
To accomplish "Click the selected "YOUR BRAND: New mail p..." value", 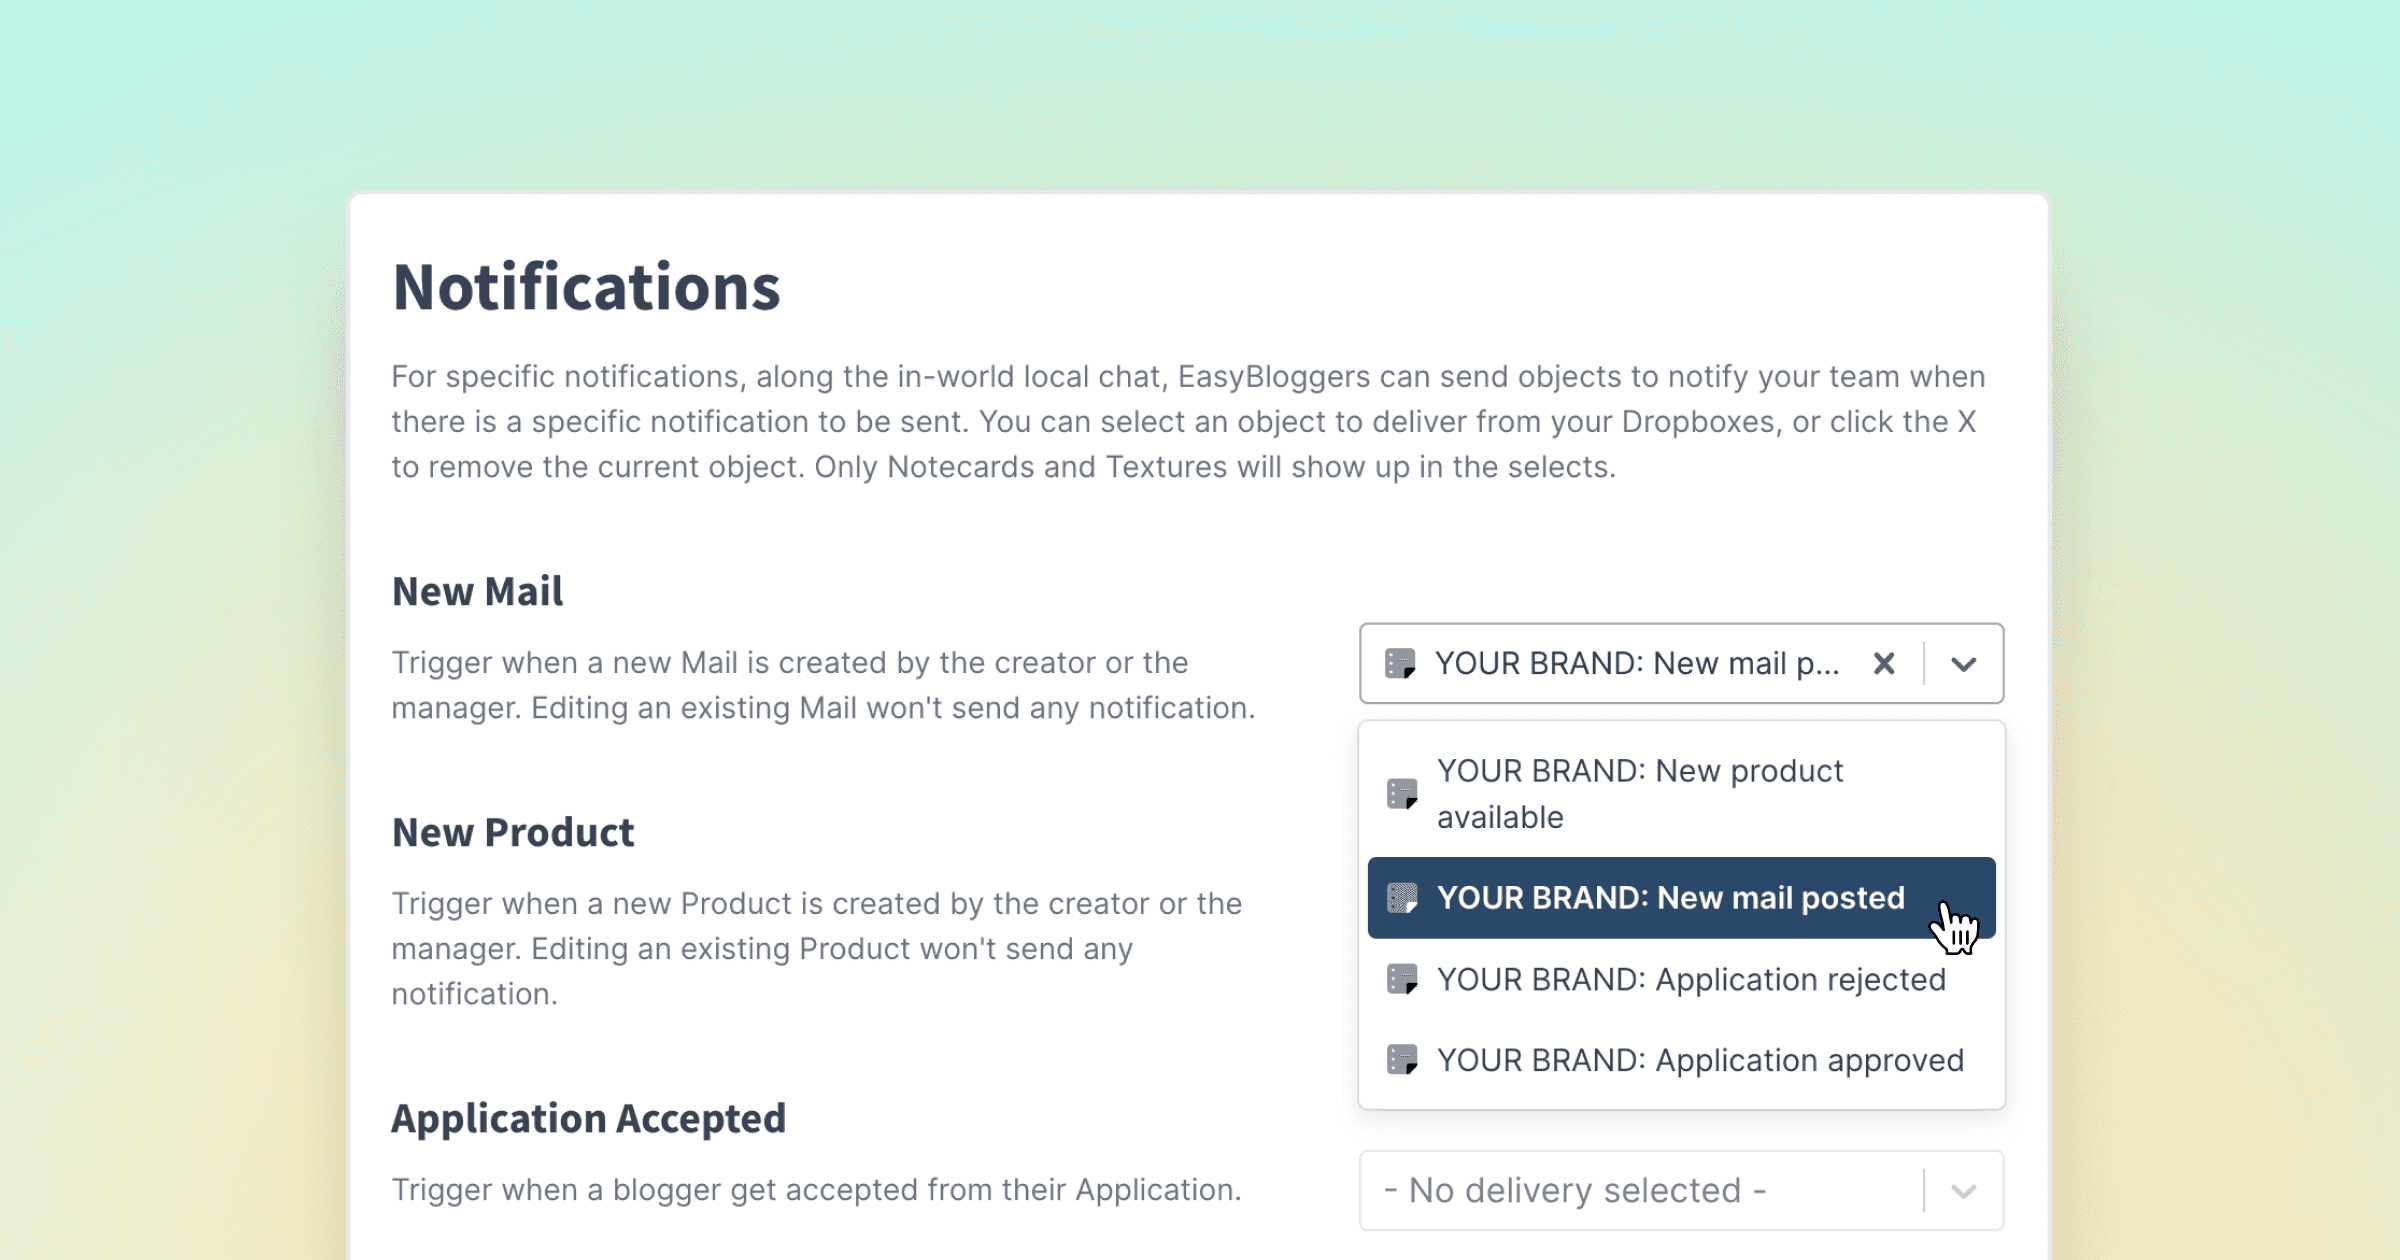I will (1636, 664).
